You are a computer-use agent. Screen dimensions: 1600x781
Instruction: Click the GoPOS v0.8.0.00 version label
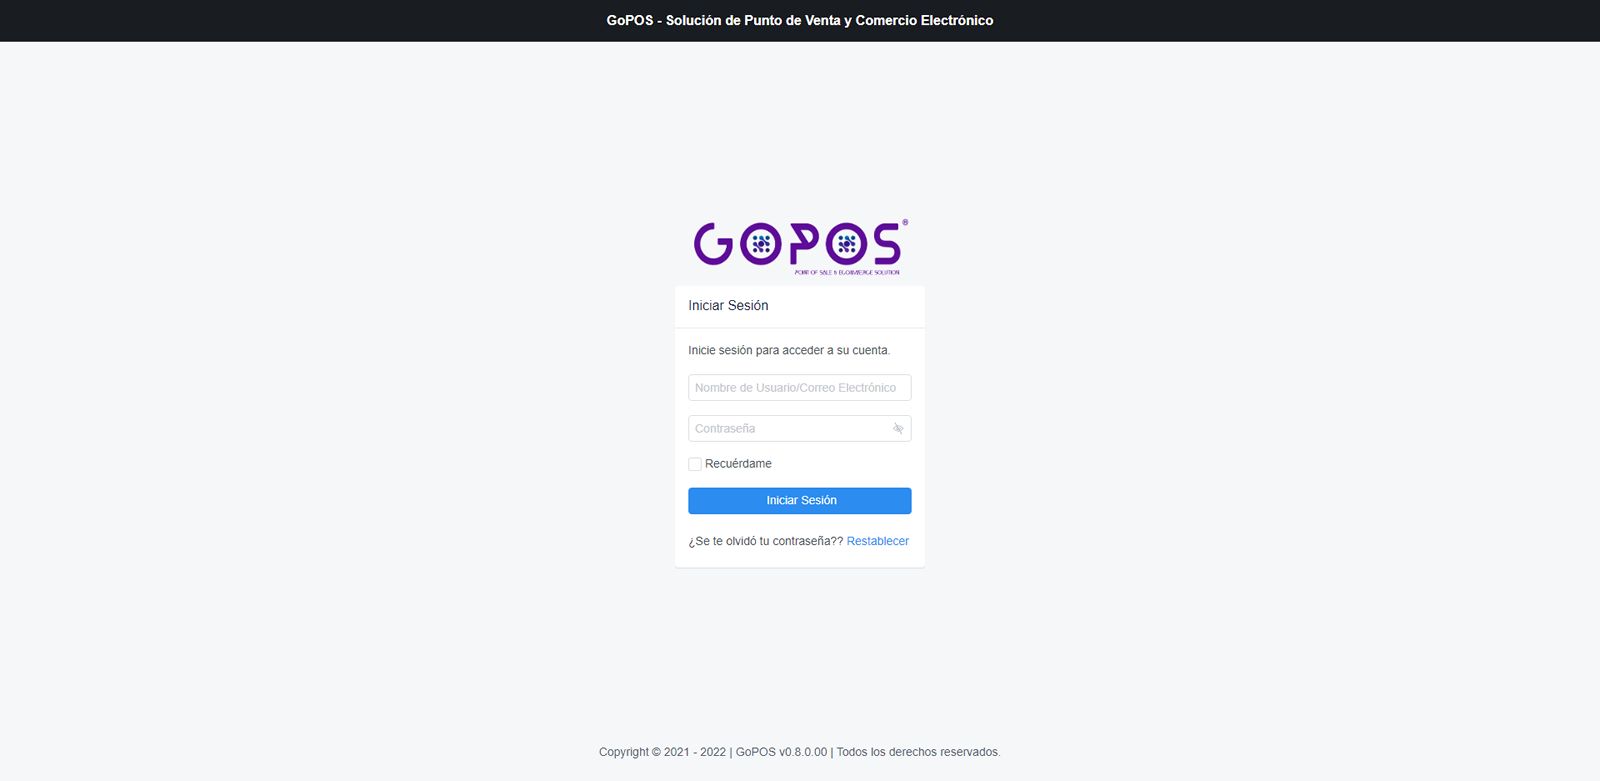click(x=781, y=752)
